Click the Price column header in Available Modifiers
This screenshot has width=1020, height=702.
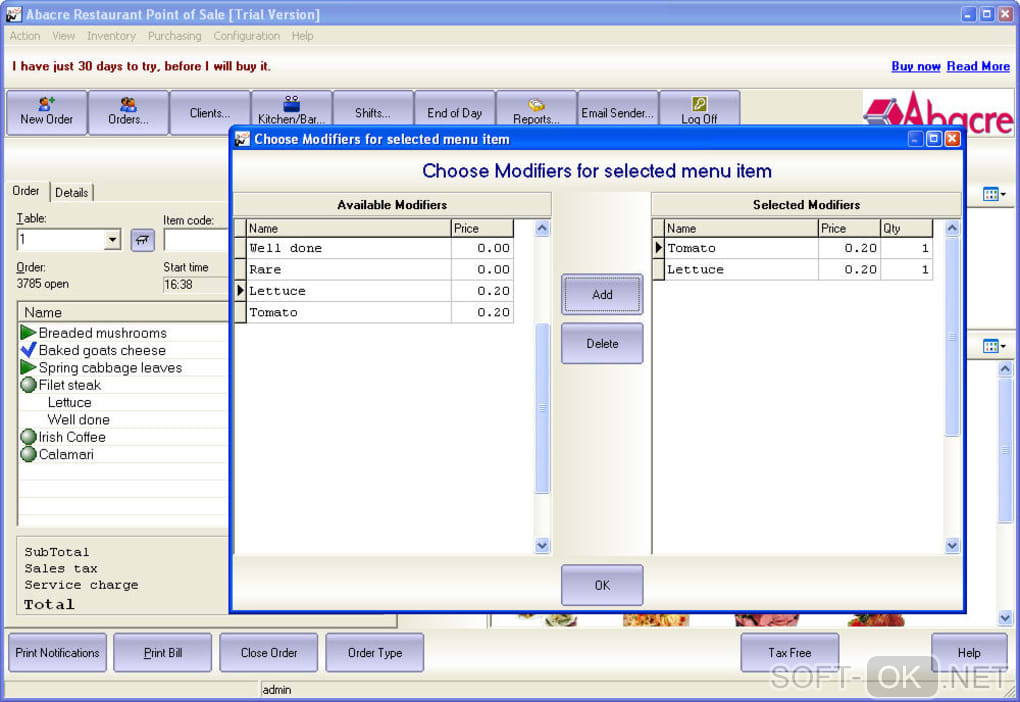click(x=482, y=228)
